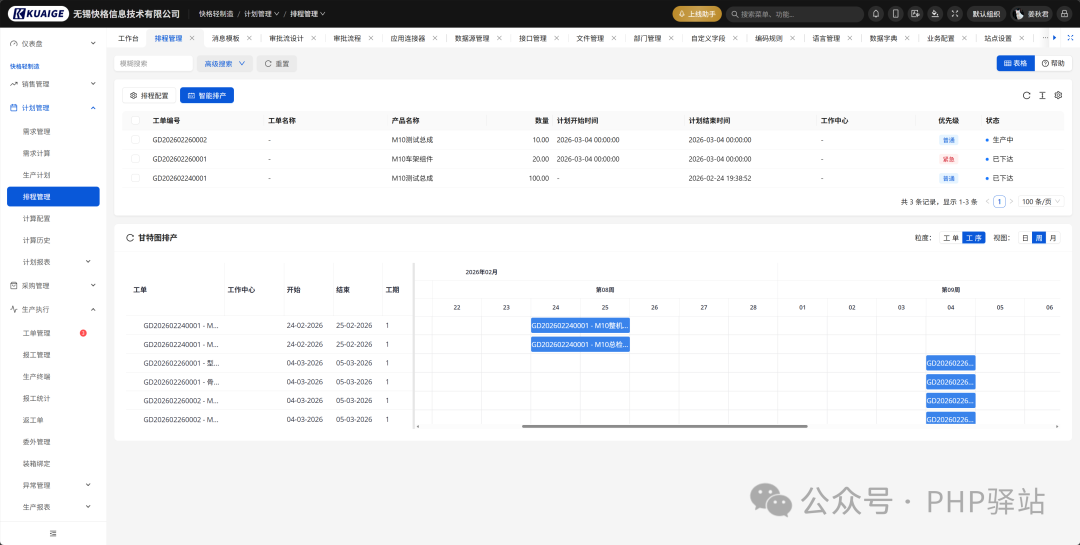Screen dimensions: 1080x545
Task: Open the notification bell
Action: [x=876, y=14]
